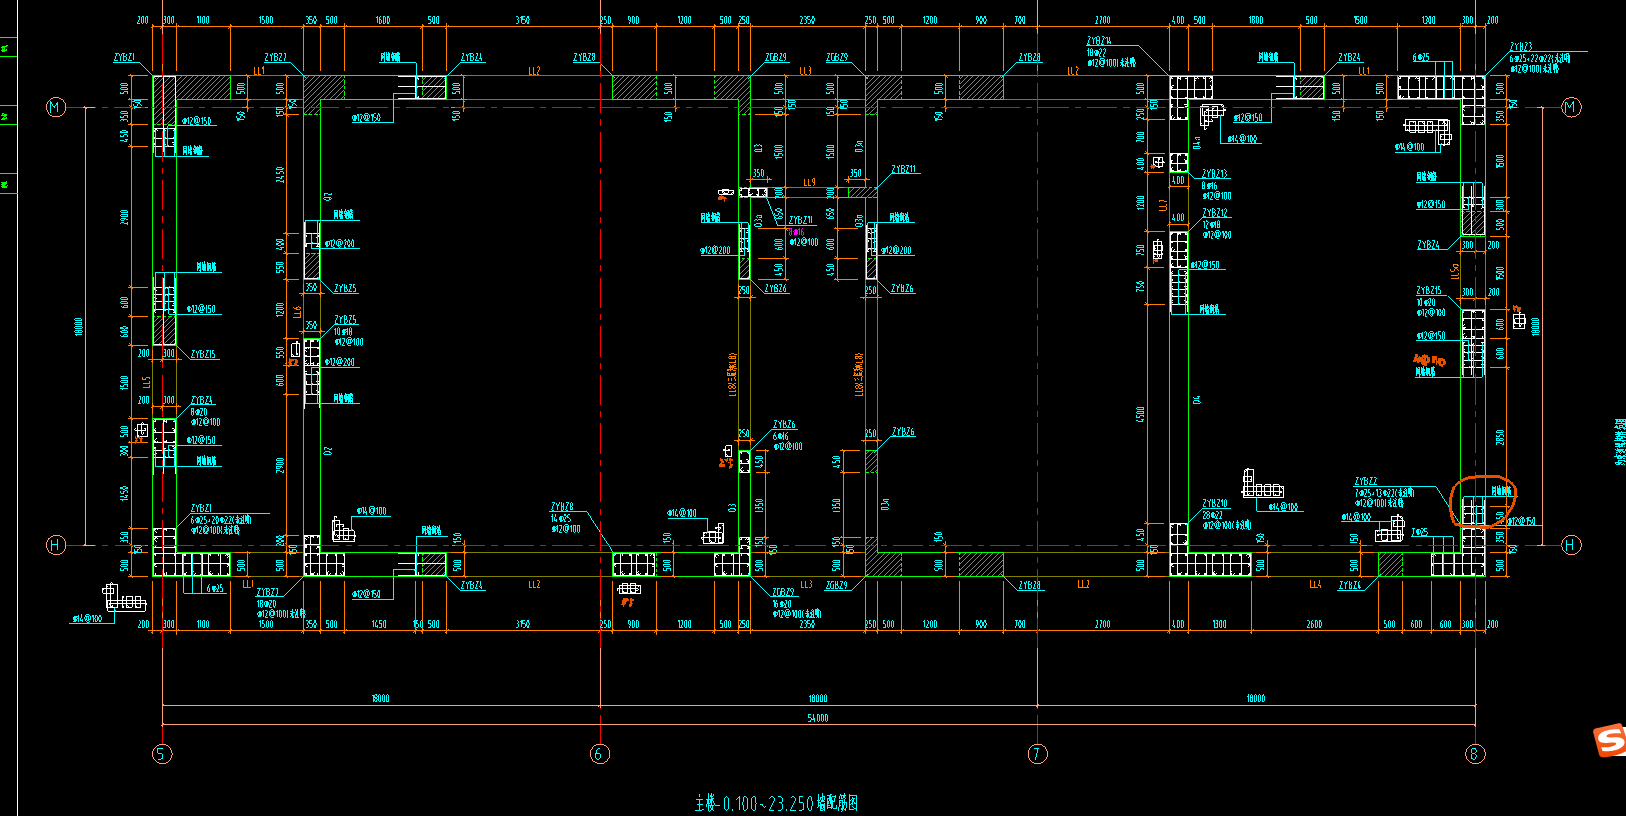Click the stirrup detail sketch below axis 6
This screenshot has width=1626, height=816.
point(629,588)
